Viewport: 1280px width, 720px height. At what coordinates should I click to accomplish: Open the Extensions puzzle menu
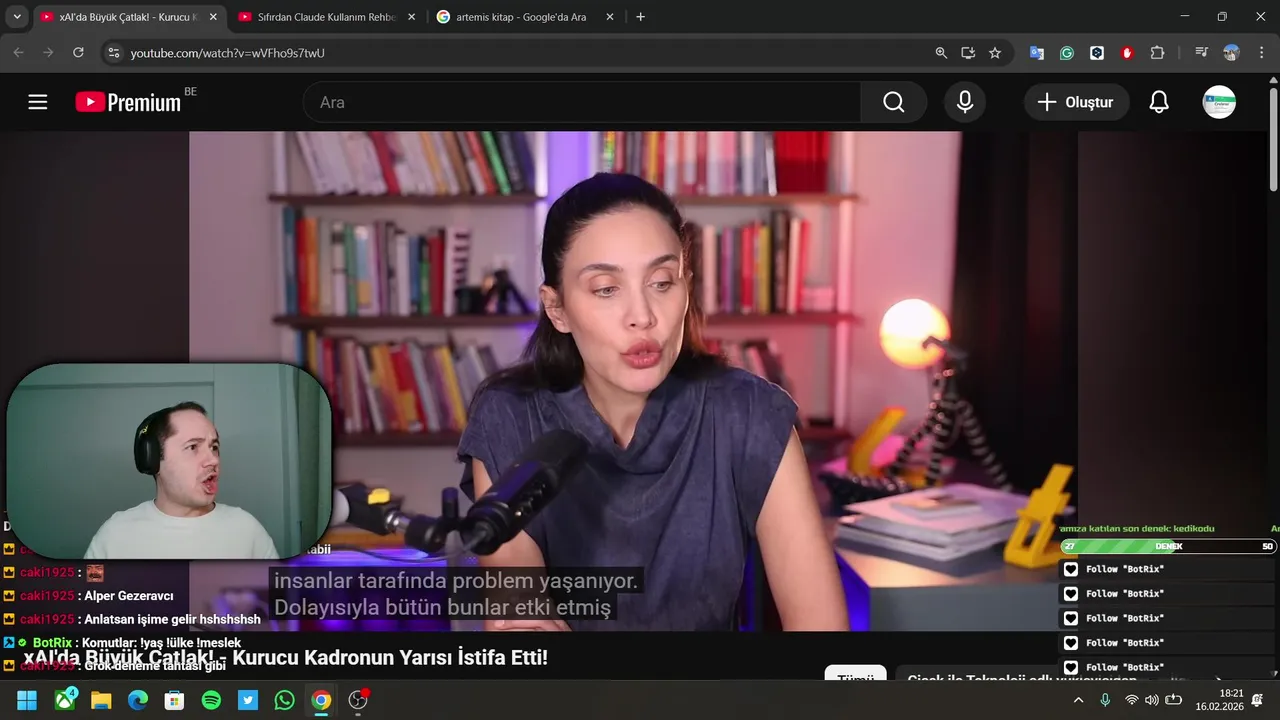tap(1157, 53)
